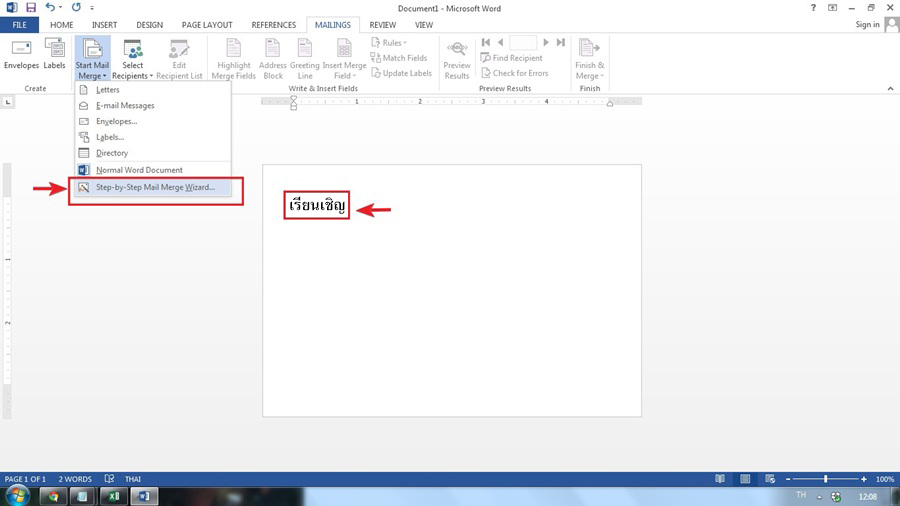Click the Match Fields button

click(x=399, y=58)
